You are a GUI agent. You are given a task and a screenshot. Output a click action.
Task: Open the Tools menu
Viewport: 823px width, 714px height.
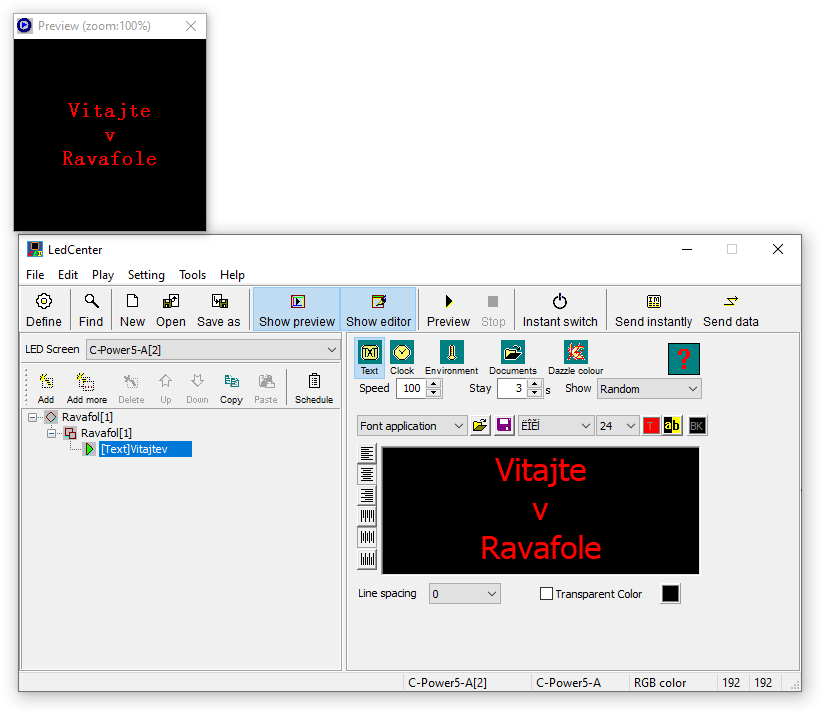click(192, 275)
